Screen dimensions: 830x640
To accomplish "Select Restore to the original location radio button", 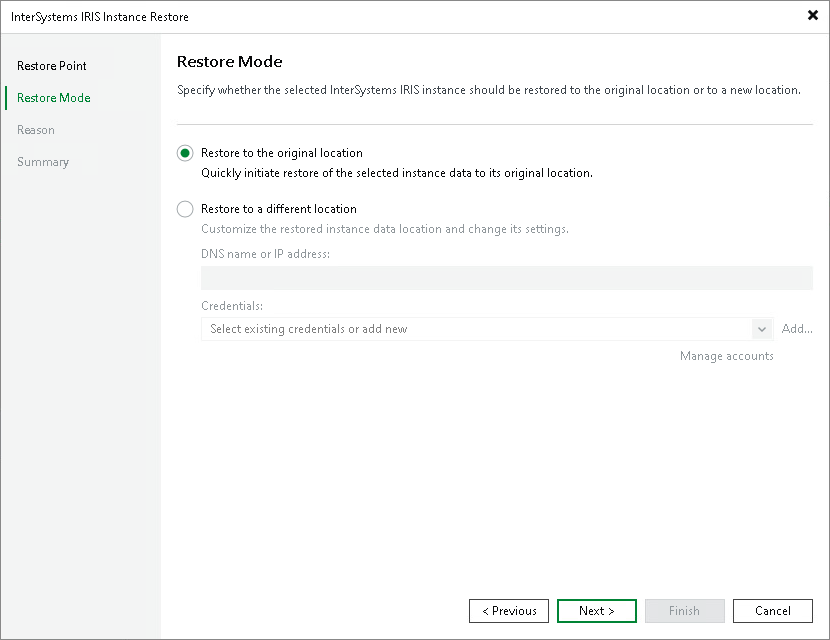I will click(185, 154).
